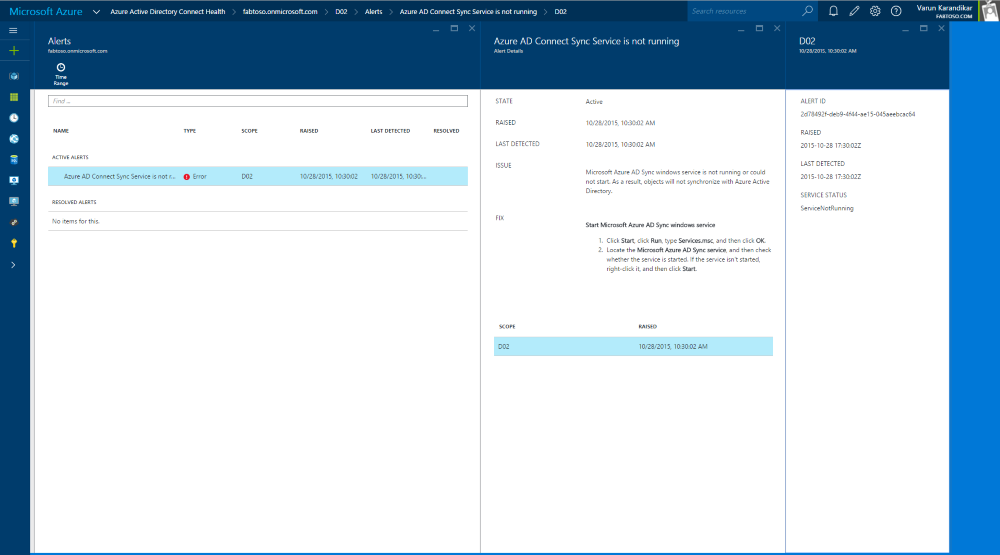Toggle the hamburger menu in sidebar
The height and width of the screenshot is (555, 1000).
click(x=14, y=31)
